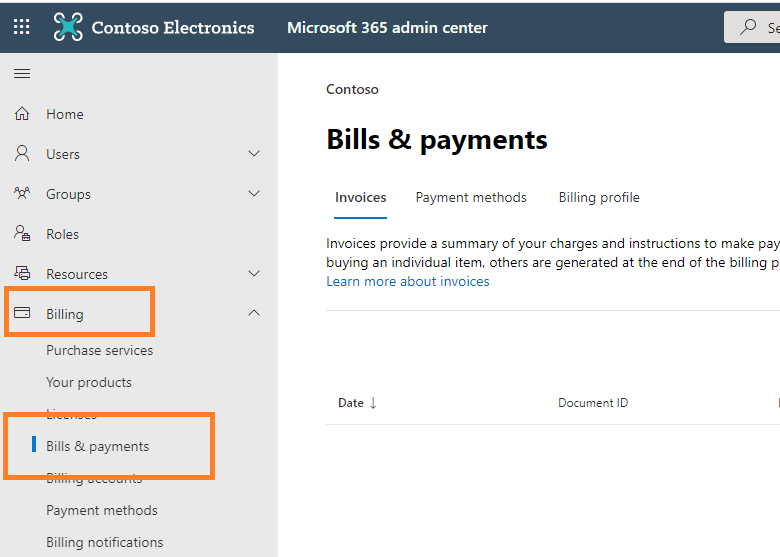
Task: Click the Resources printer icon
Action: tap(22, 273)
